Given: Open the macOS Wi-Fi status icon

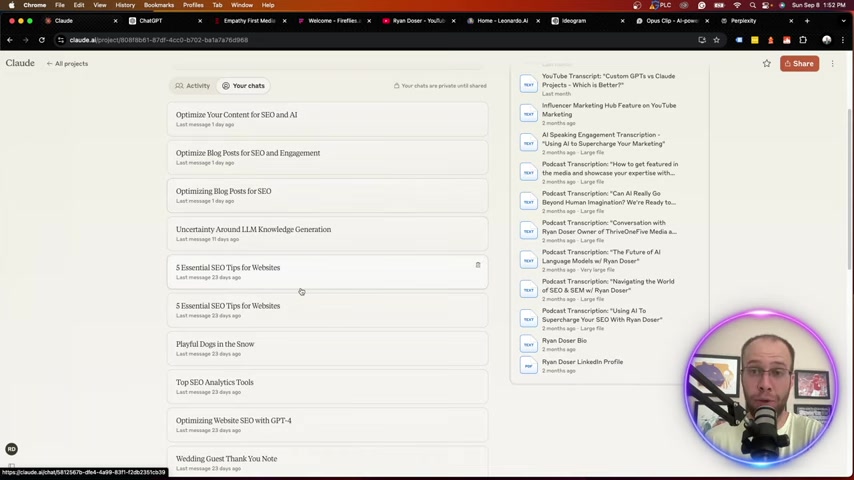Looking at the screenshot, I should point(737,5).
